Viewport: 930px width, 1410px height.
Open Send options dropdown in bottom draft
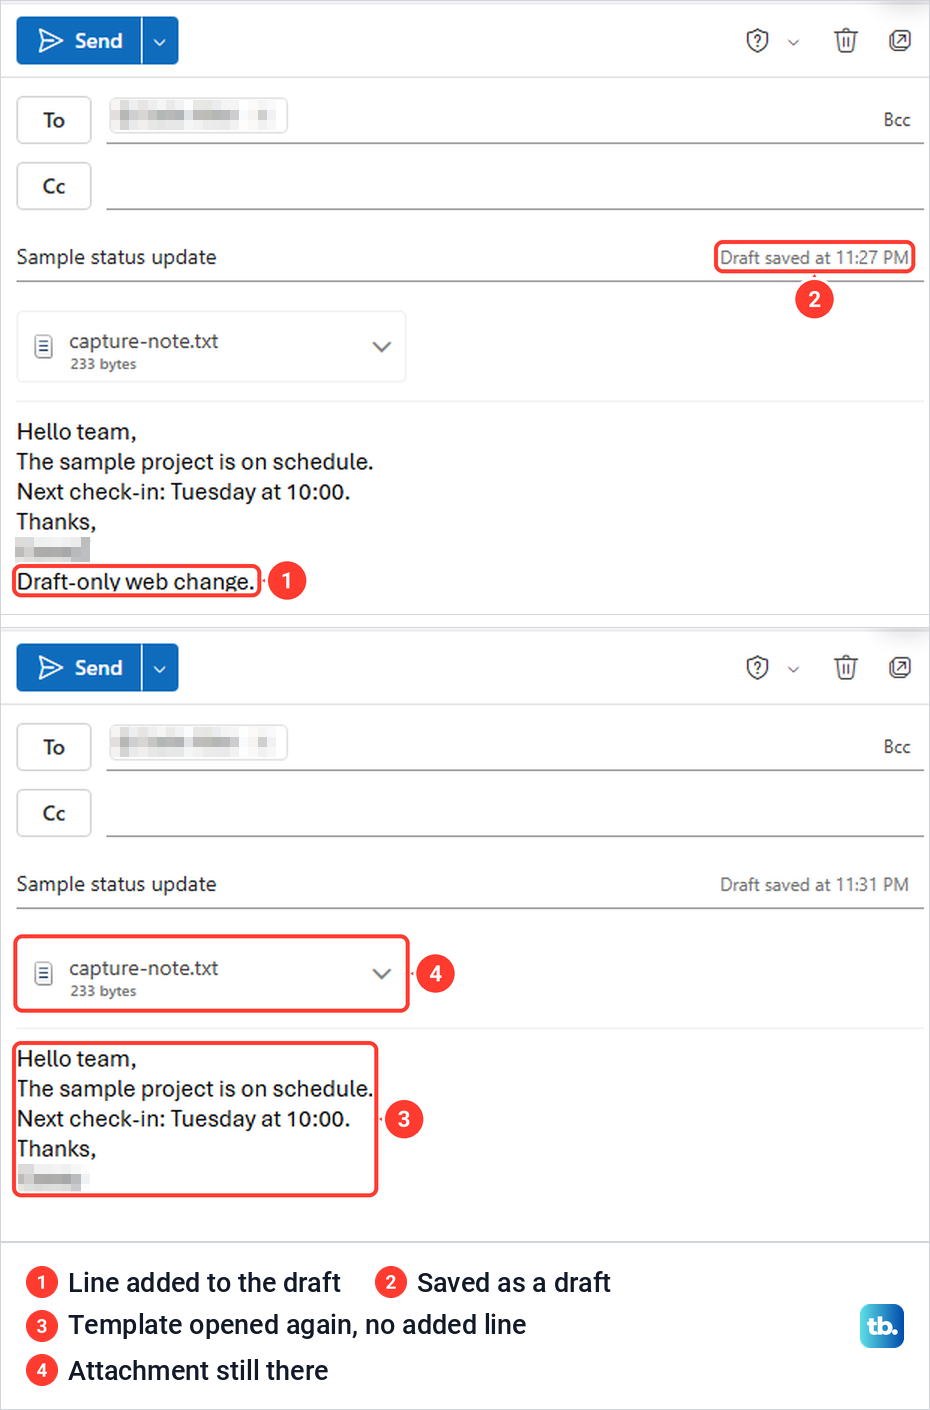(160, 668)
